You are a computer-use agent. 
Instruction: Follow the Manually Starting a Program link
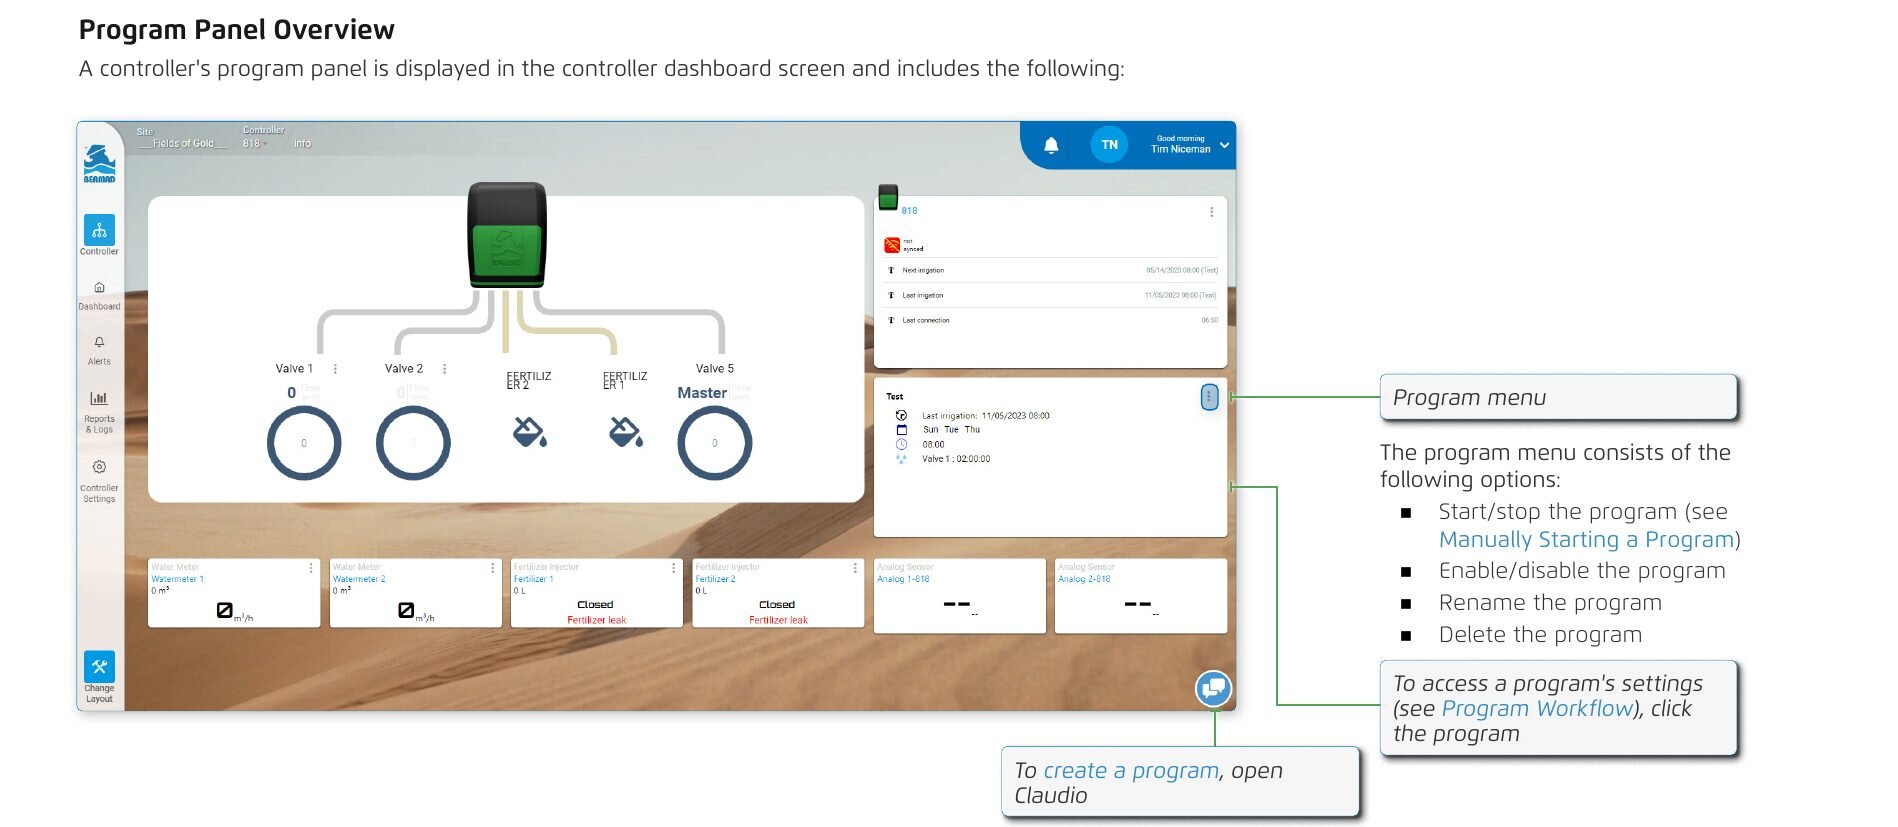tap(1586, 540)
